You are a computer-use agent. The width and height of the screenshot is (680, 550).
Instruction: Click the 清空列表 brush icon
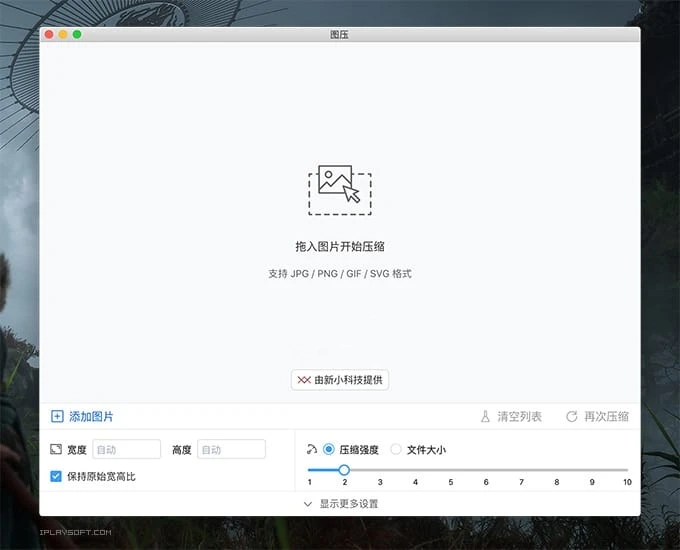(485, 416)
